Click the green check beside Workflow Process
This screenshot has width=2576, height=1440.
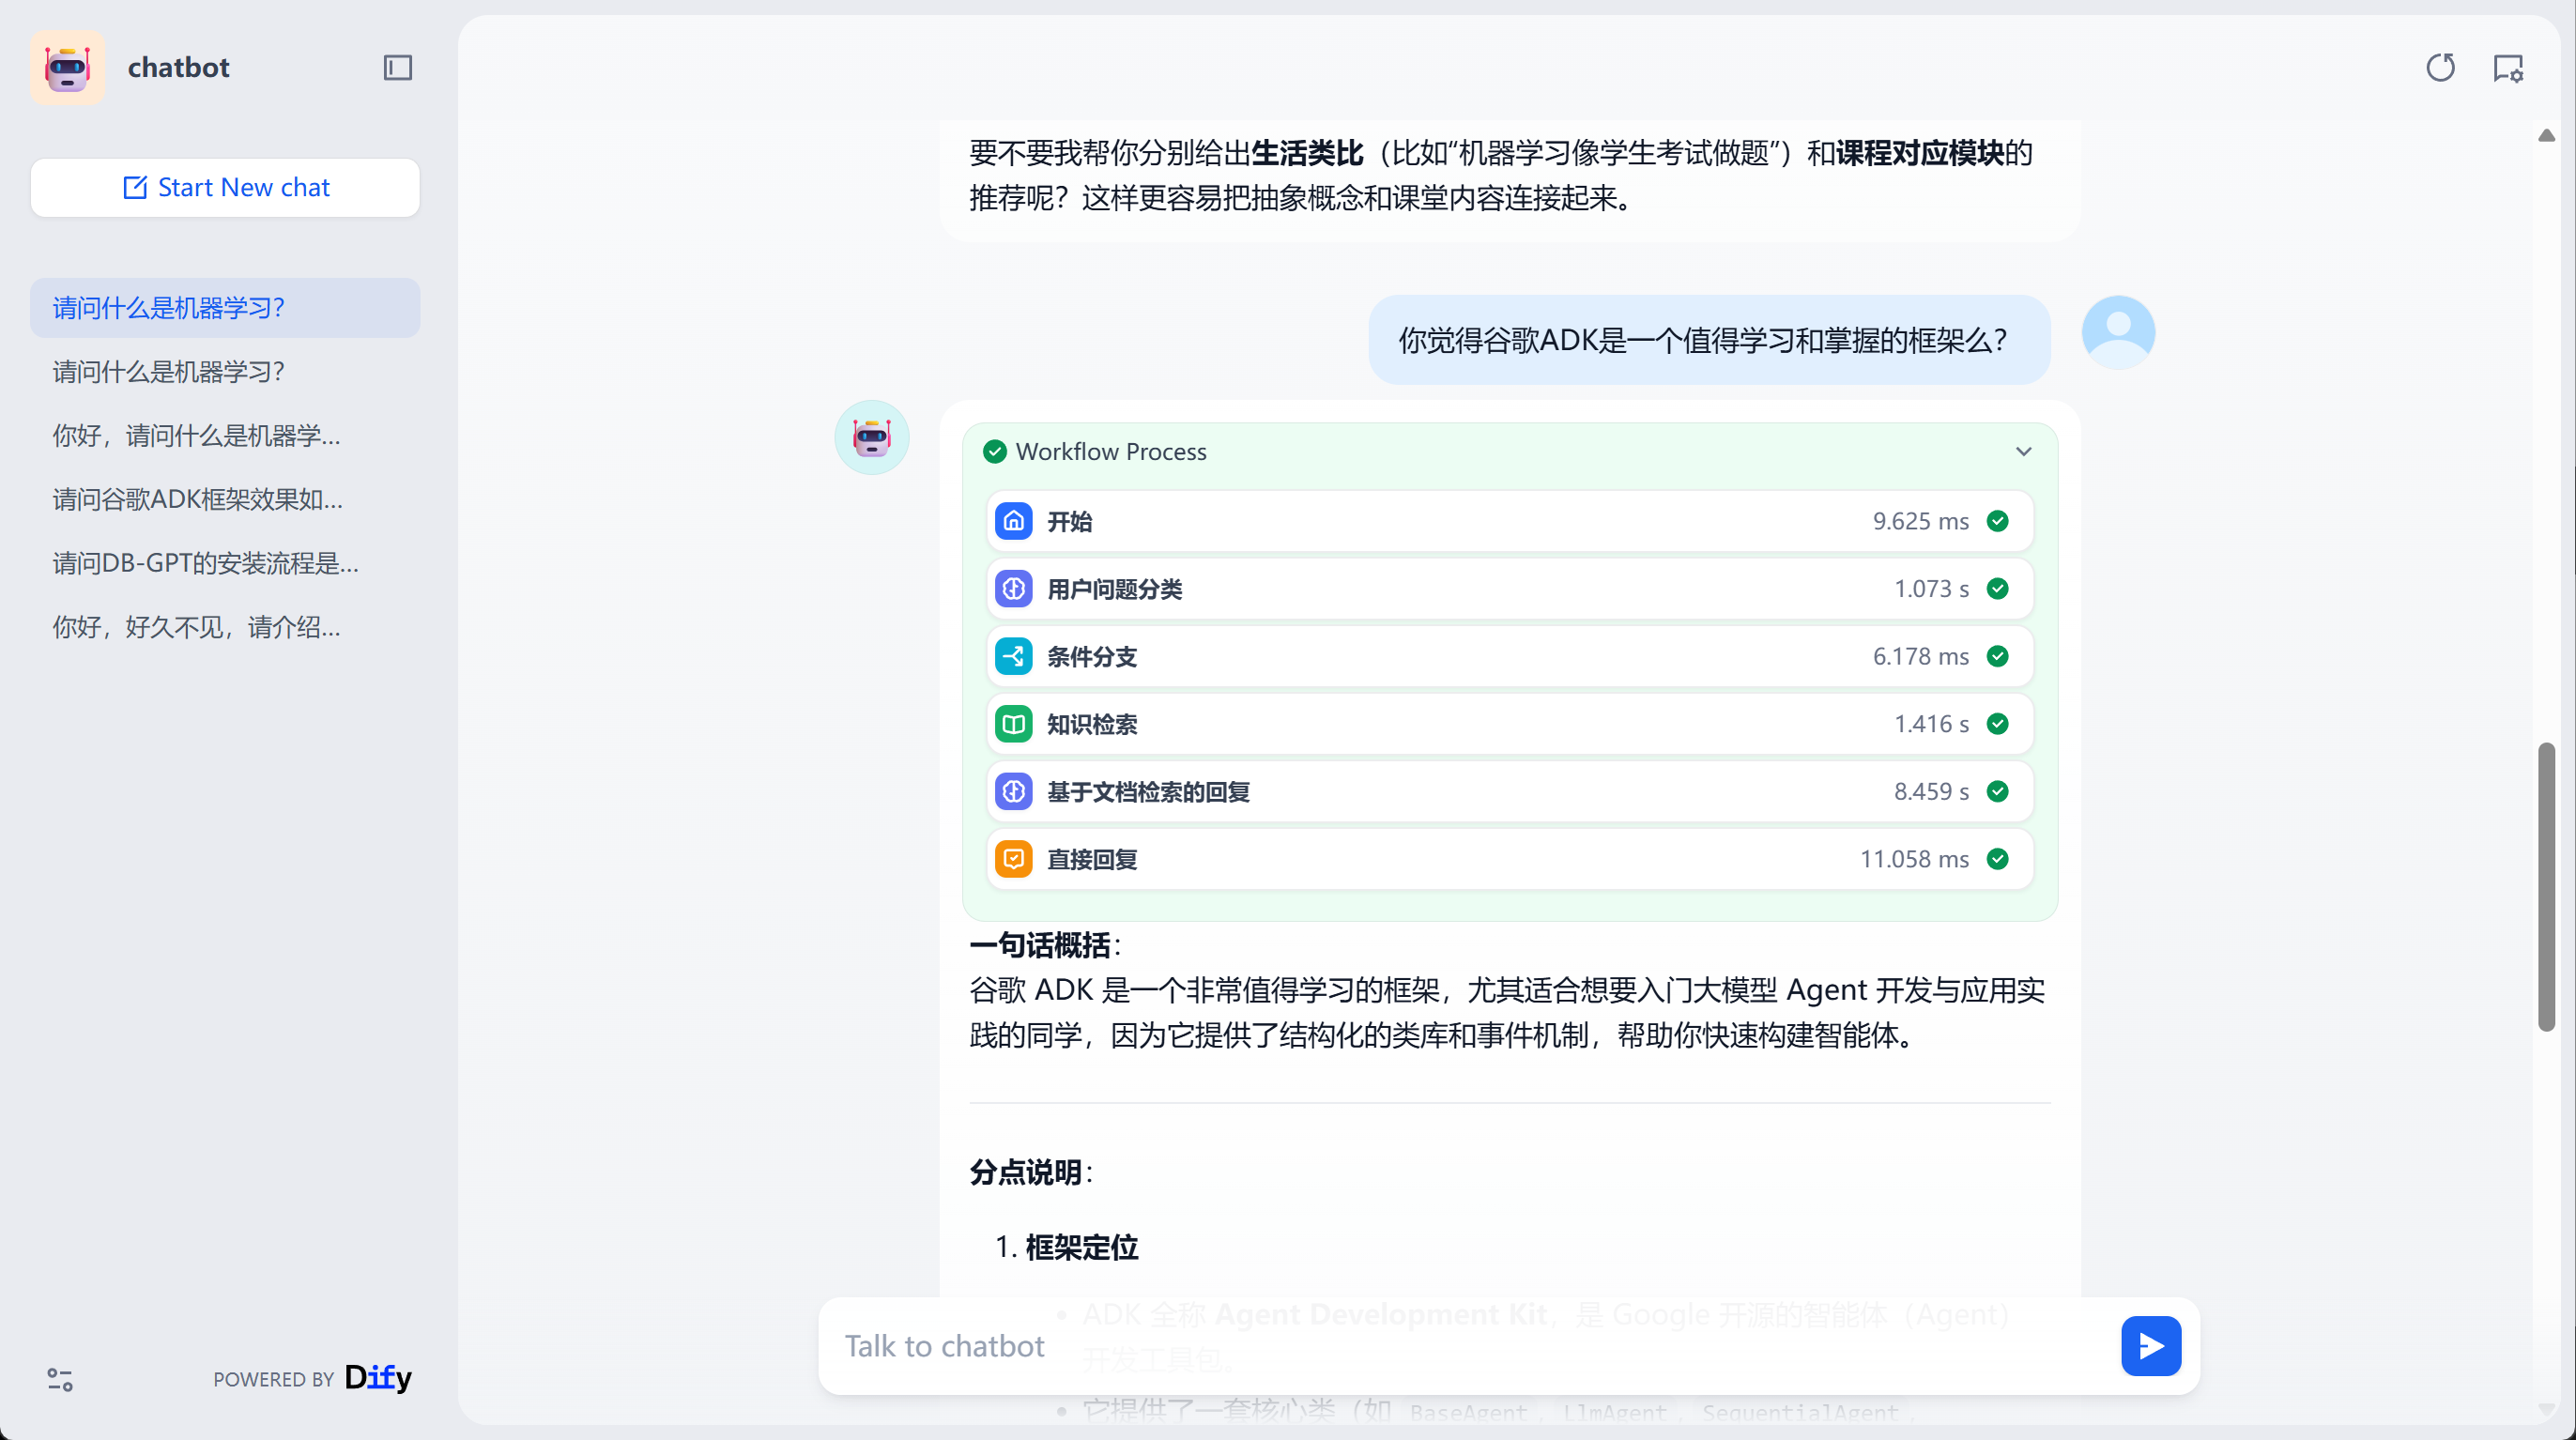tap(994, 452)
